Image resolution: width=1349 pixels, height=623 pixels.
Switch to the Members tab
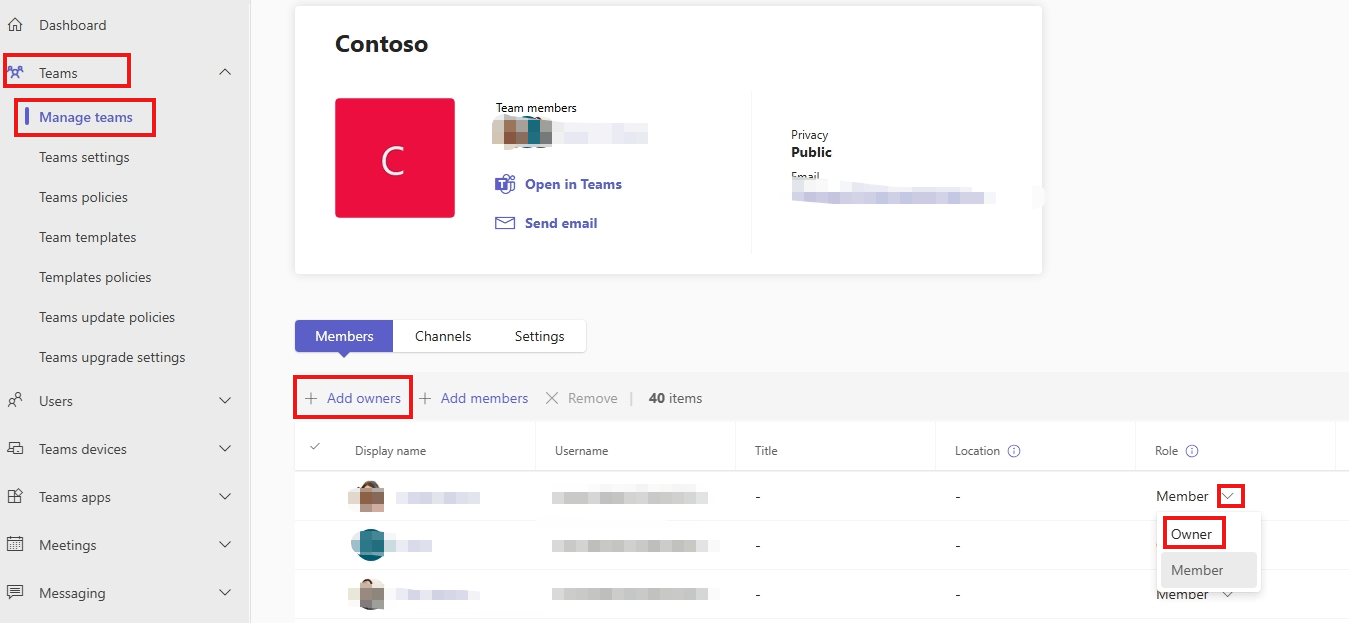tap(344, 336)
